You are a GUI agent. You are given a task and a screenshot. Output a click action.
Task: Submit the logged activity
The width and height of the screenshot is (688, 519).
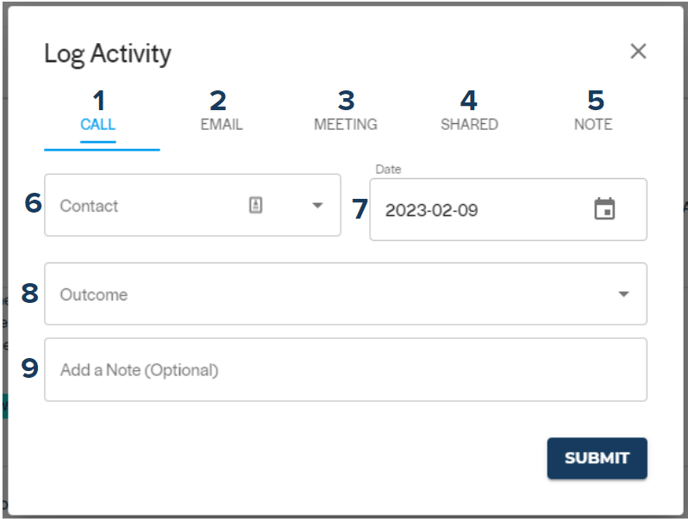tap(597, 458)
